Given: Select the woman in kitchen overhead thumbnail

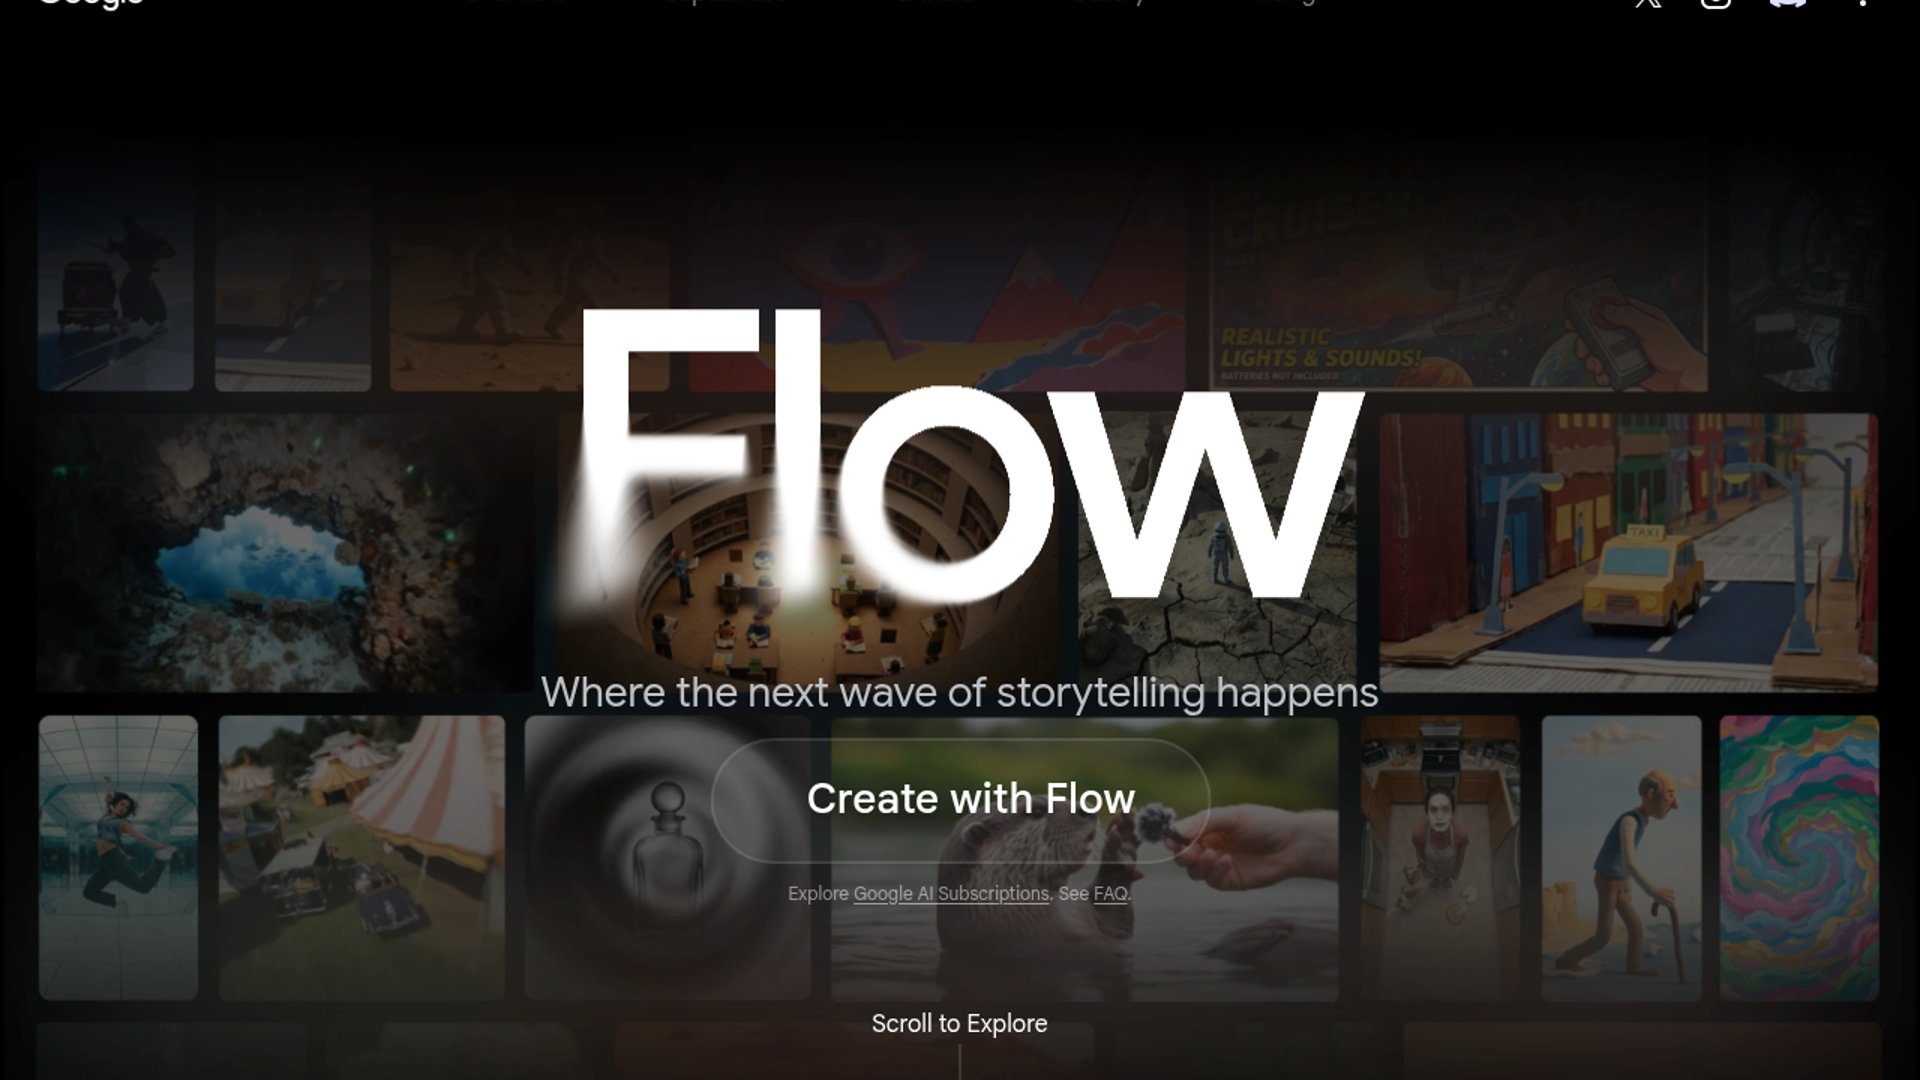Looking at the screenshot, I should point(1440,857).
